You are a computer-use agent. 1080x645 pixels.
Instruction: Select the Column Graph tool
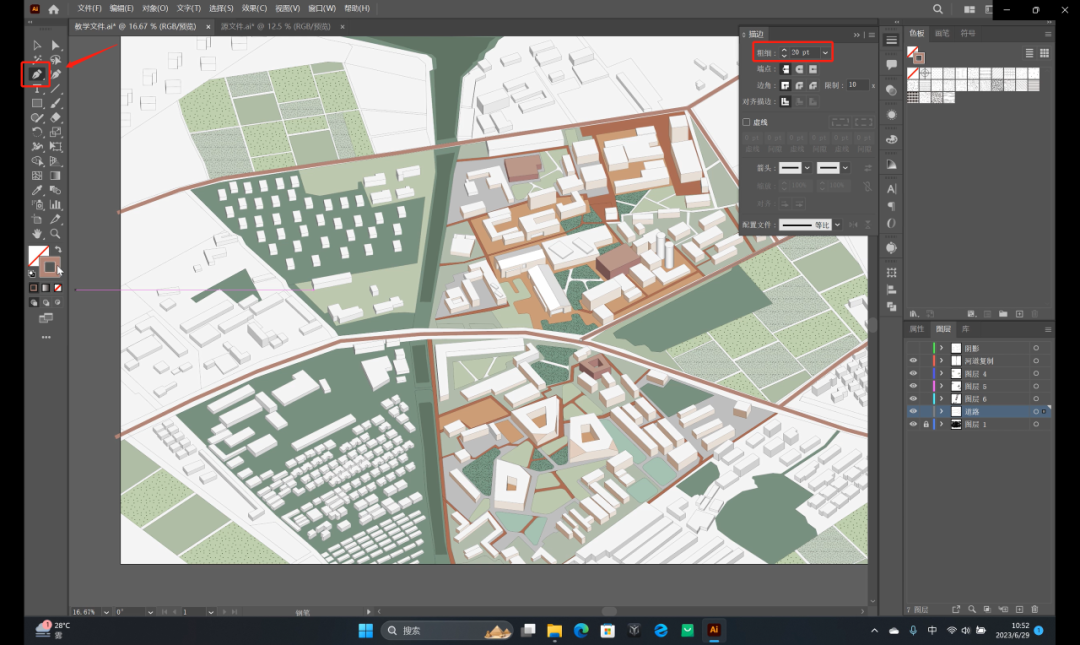55,205
